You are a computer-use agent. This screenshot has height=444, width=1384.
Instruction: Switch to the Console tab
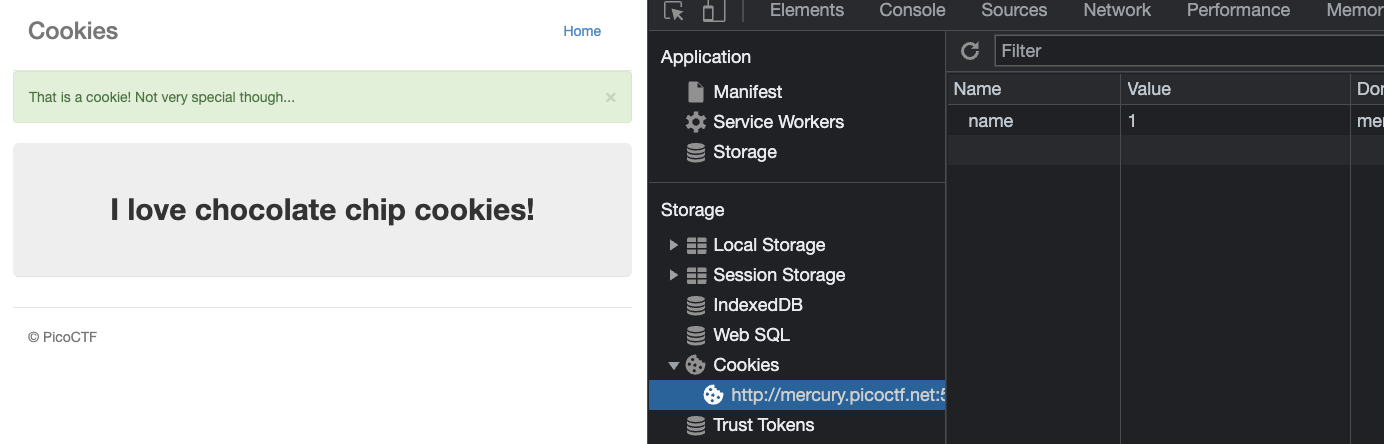(x=912, y=11)
